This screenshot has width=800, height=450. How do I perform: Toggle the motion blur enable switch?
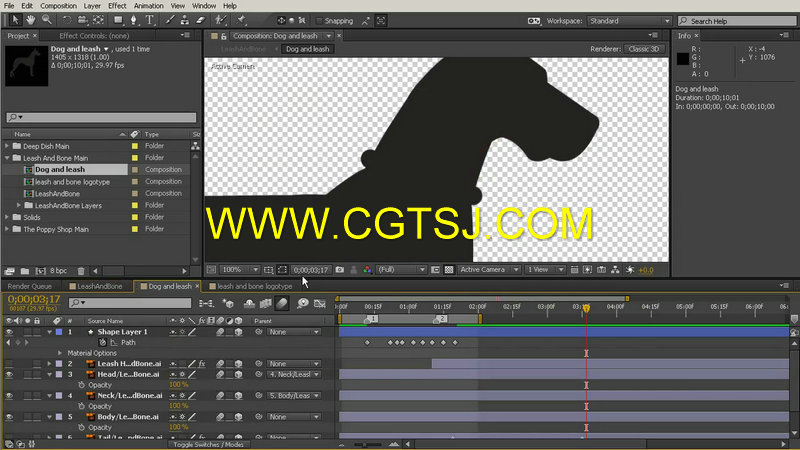(x=282, y=304)
